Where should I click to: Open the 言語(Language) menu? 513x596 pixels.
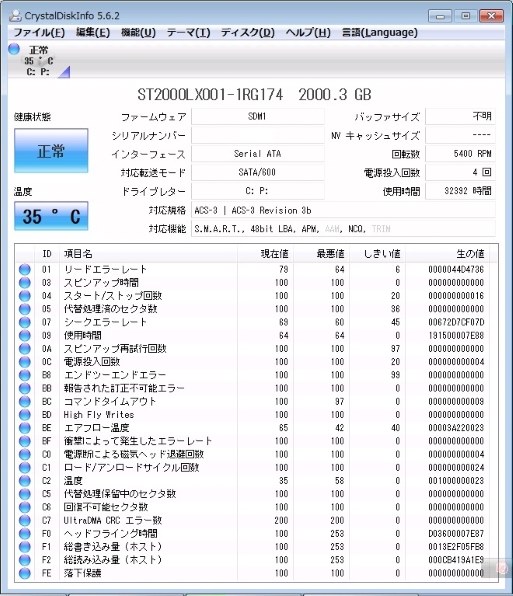click(x=379, y=33)
